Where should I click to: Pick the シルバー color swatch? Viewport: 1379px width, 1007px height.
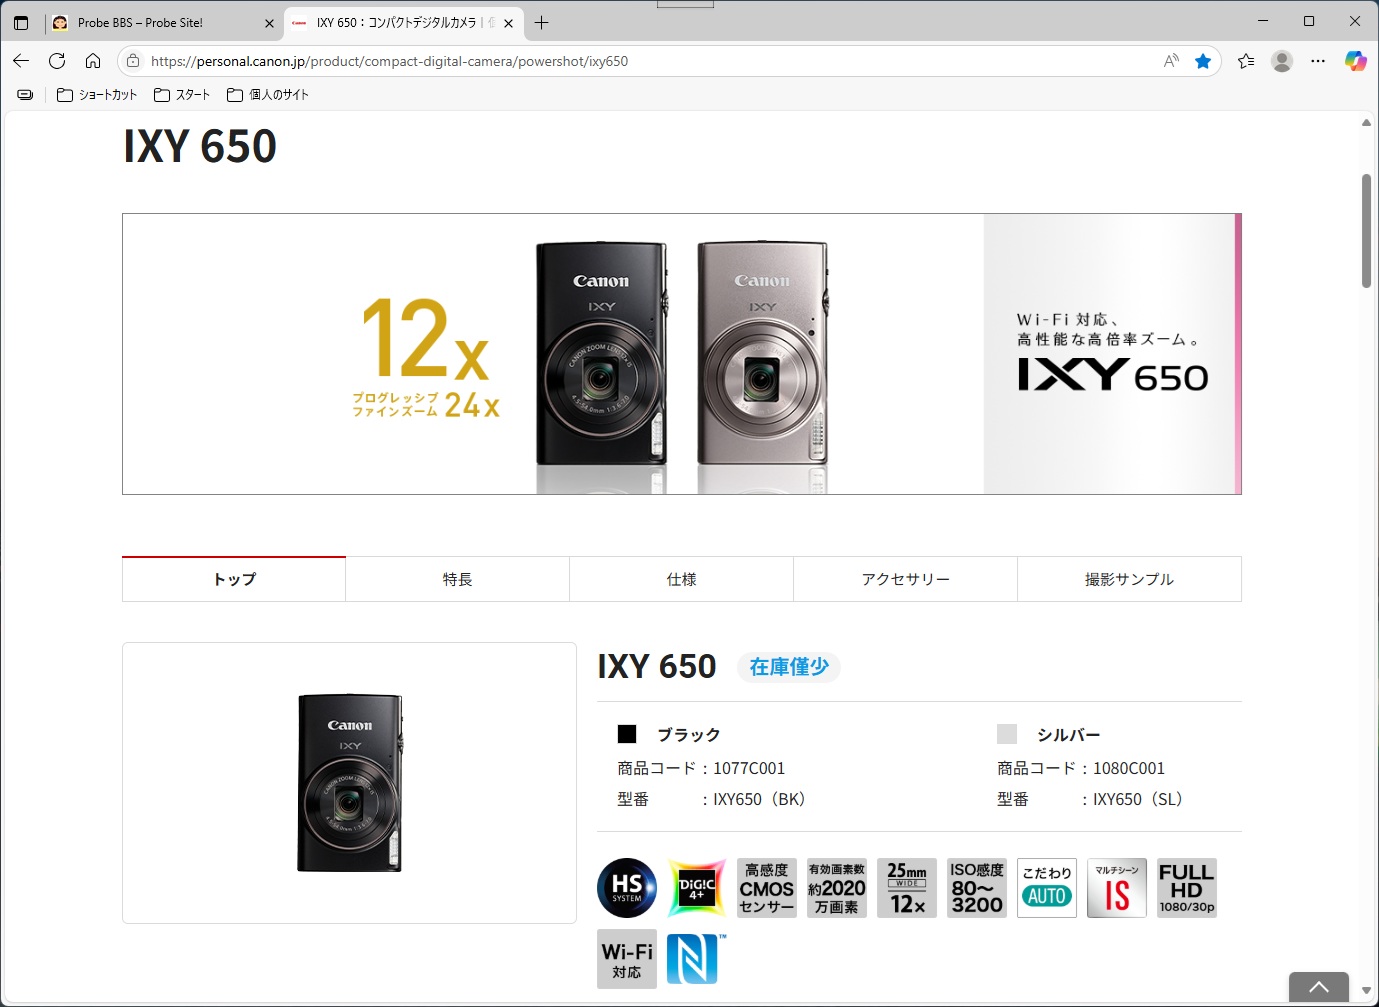pos(1007,734)
